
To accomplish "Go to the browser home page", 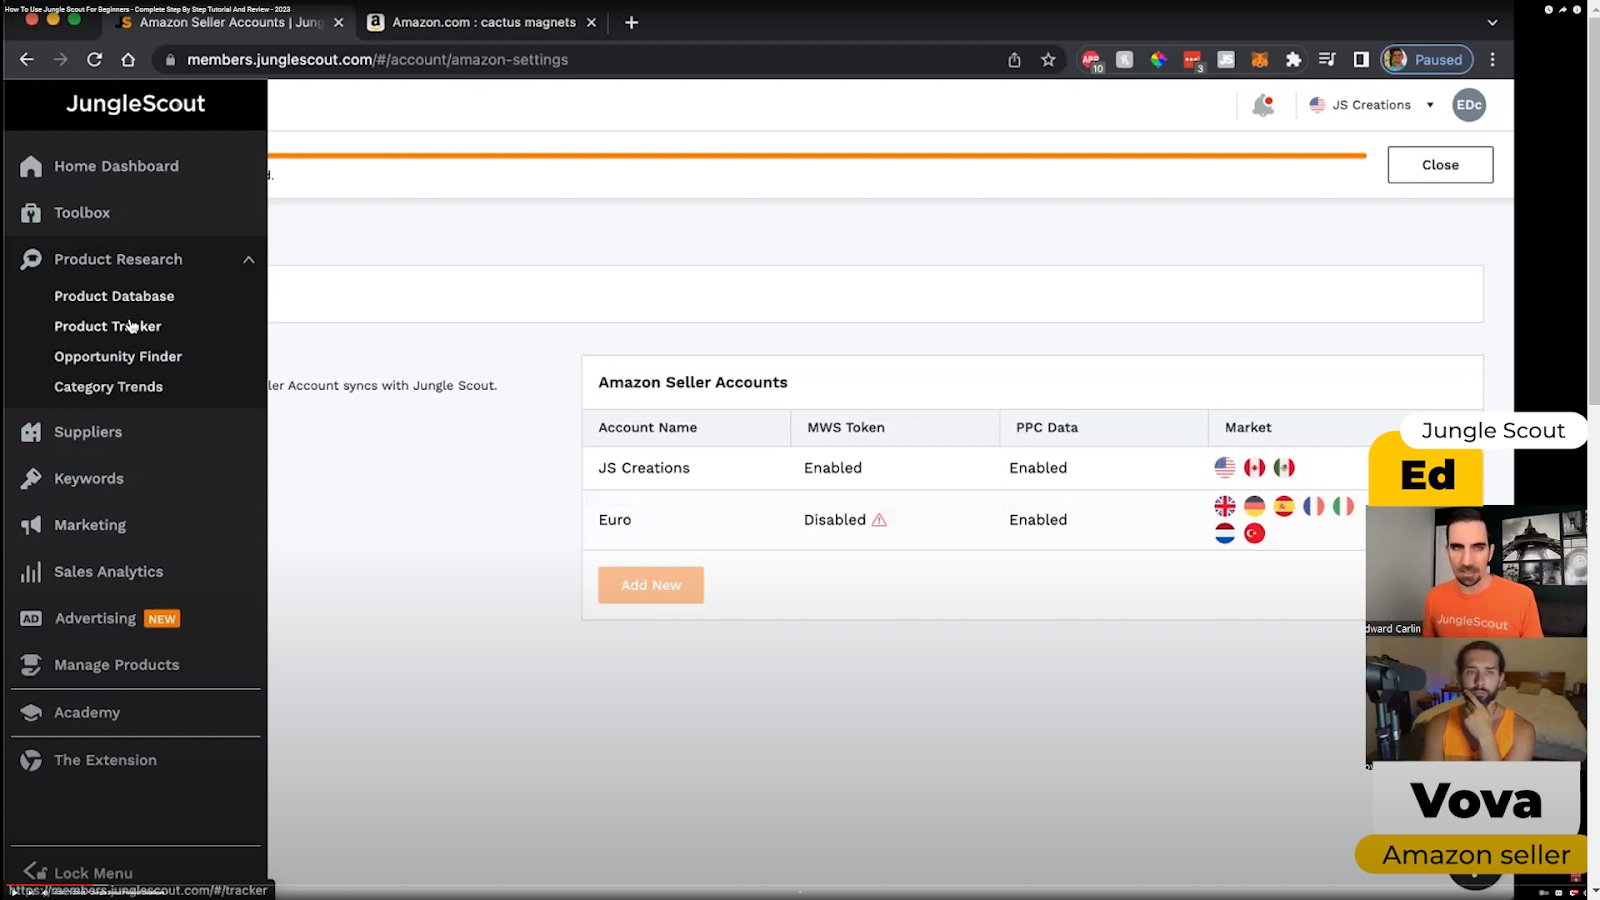I will tap(128, 60).
